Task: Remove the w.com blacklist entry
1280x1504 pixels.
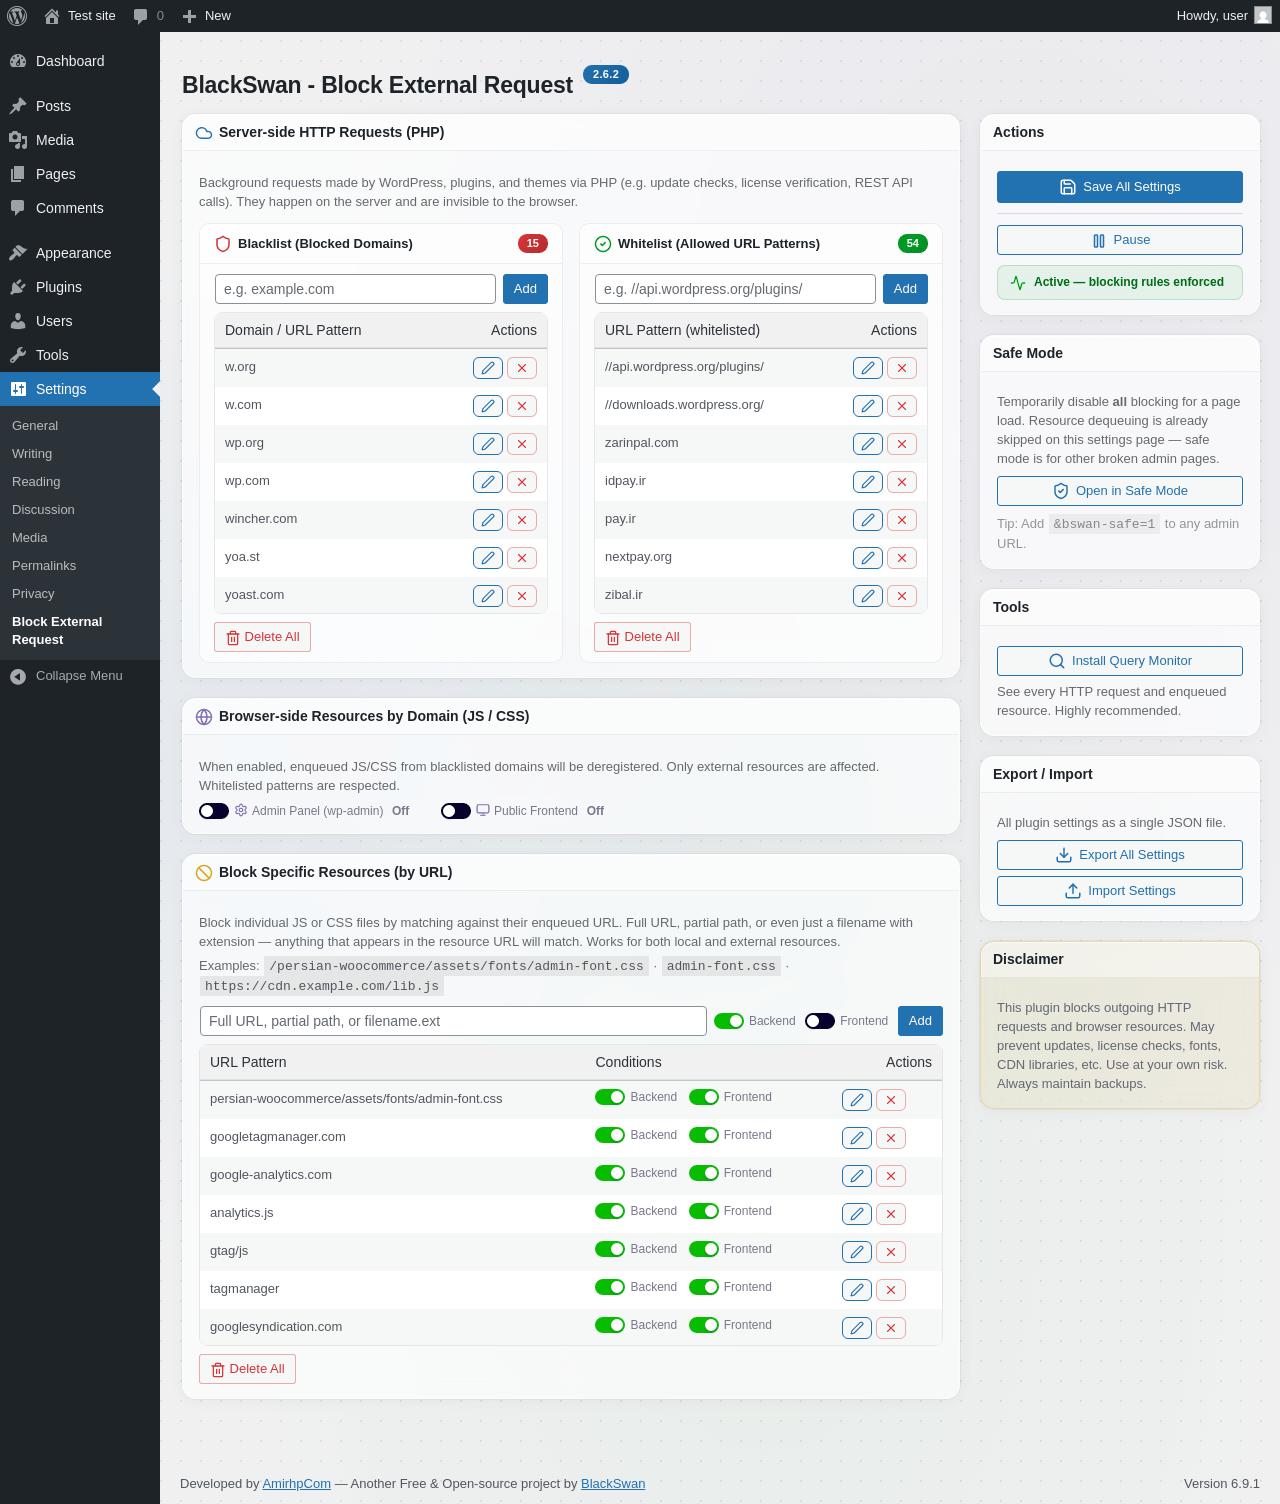Action: tap(522, 406)
